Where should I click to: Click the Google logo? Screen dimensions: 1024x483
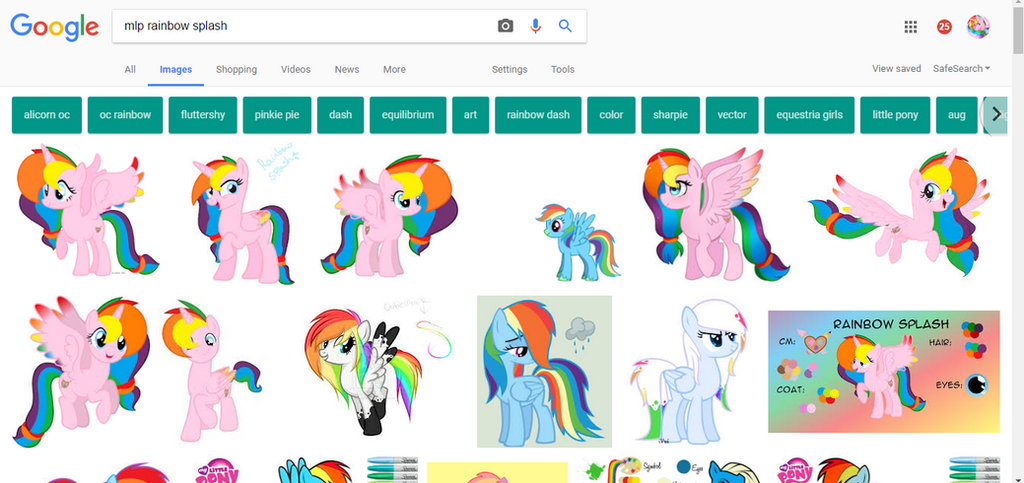click(54, 26)
